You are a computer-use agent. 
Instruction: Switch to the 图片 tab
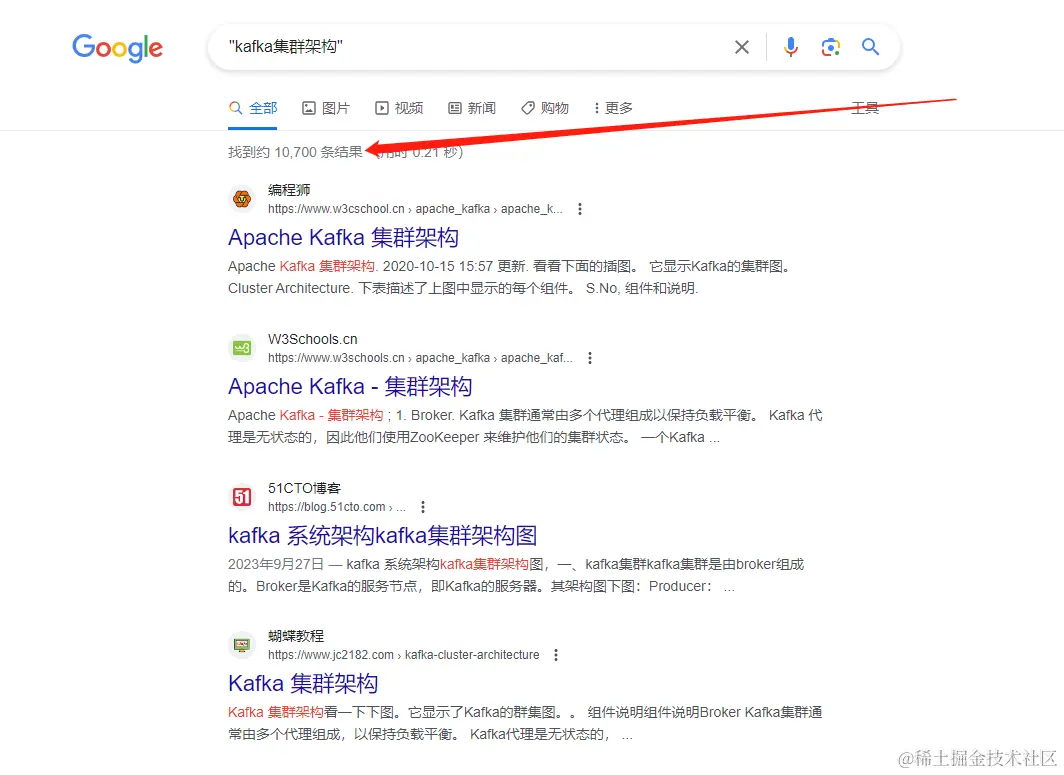click(x=326, y=108)
